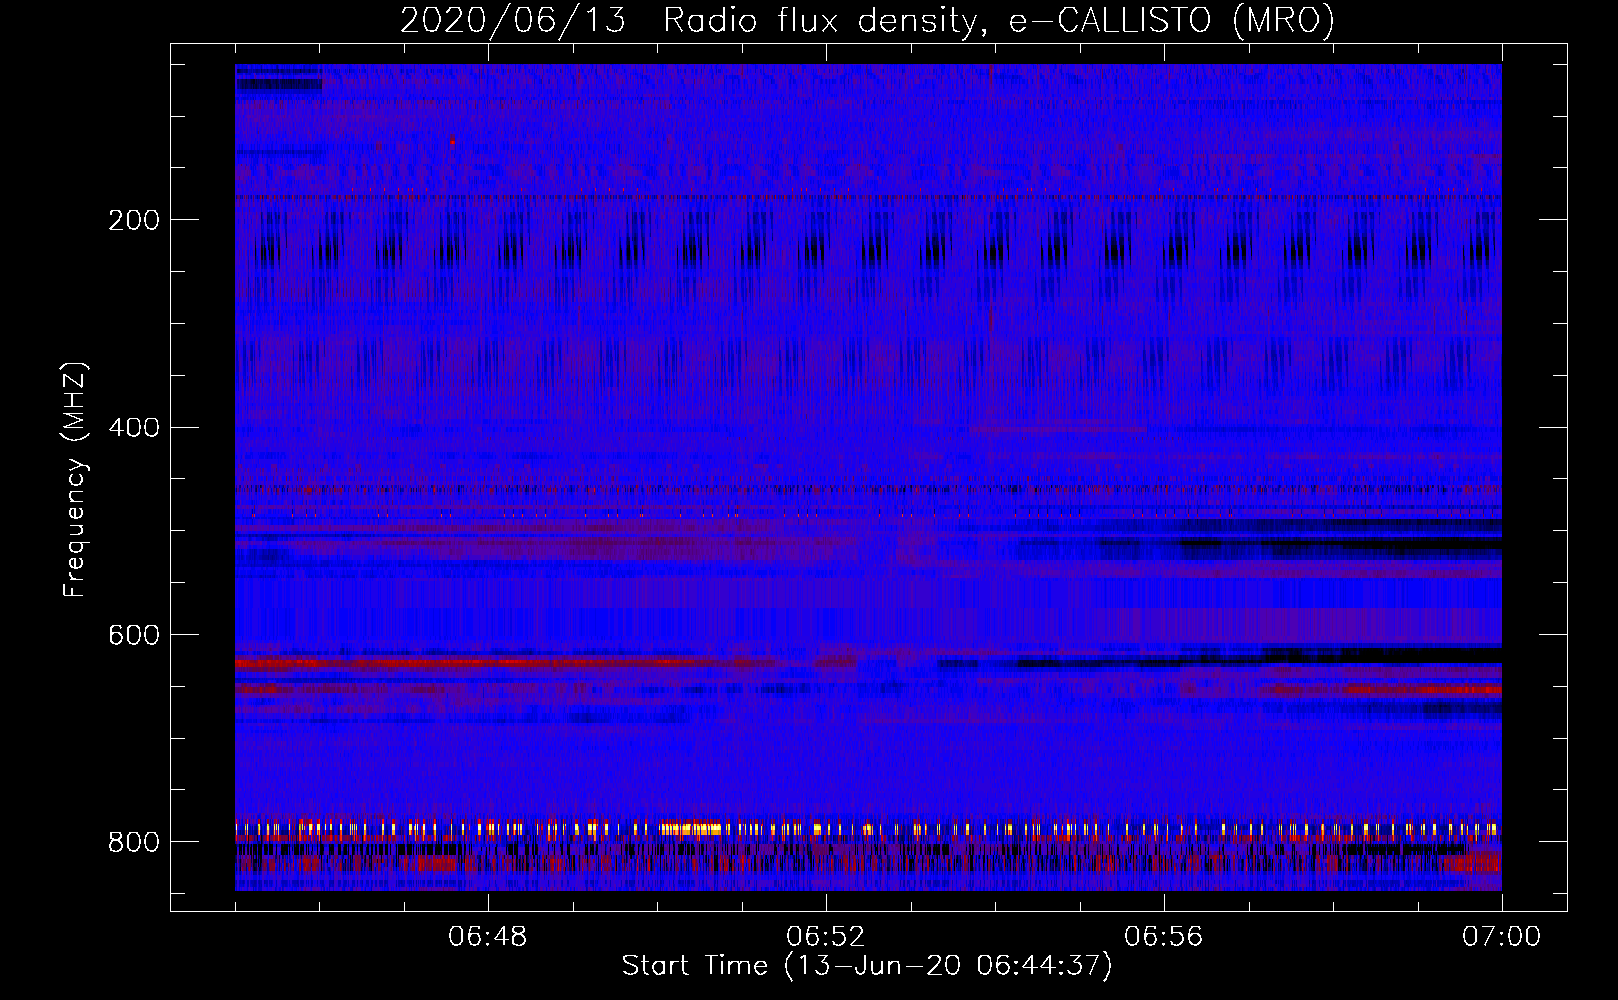The width and height of the screenshot is (1618, 1000).
Task: Click the 06:52 time tick label
Action: click(826, 937)
